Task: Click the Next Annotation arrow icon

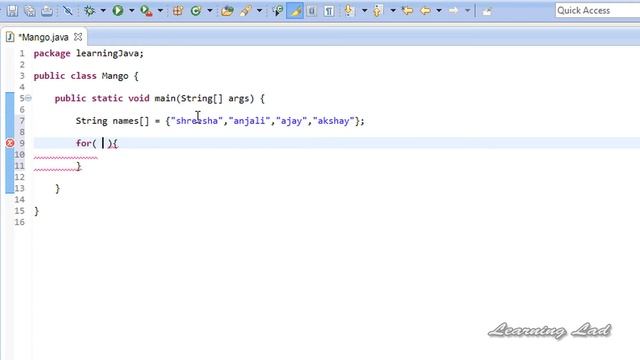Action: (349, 11)
